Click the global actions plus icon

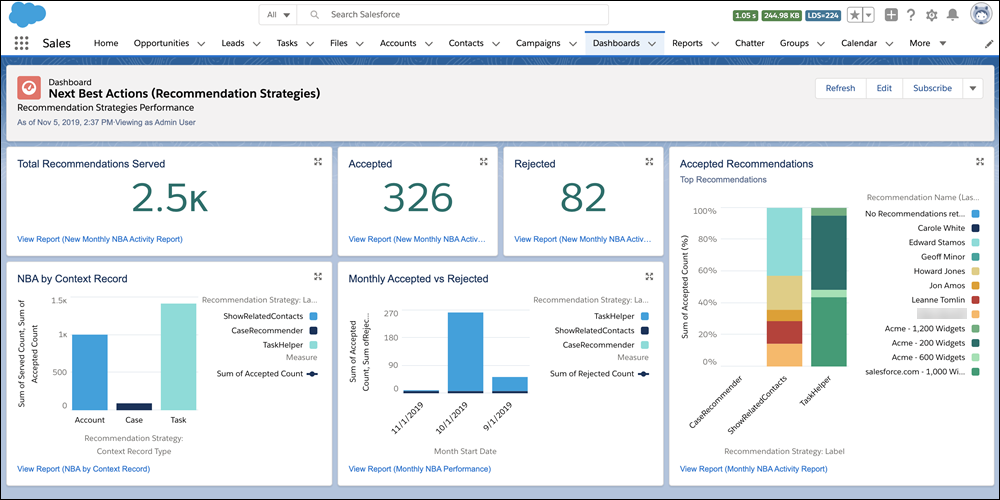pyautogui.click(x=892, y=15)
